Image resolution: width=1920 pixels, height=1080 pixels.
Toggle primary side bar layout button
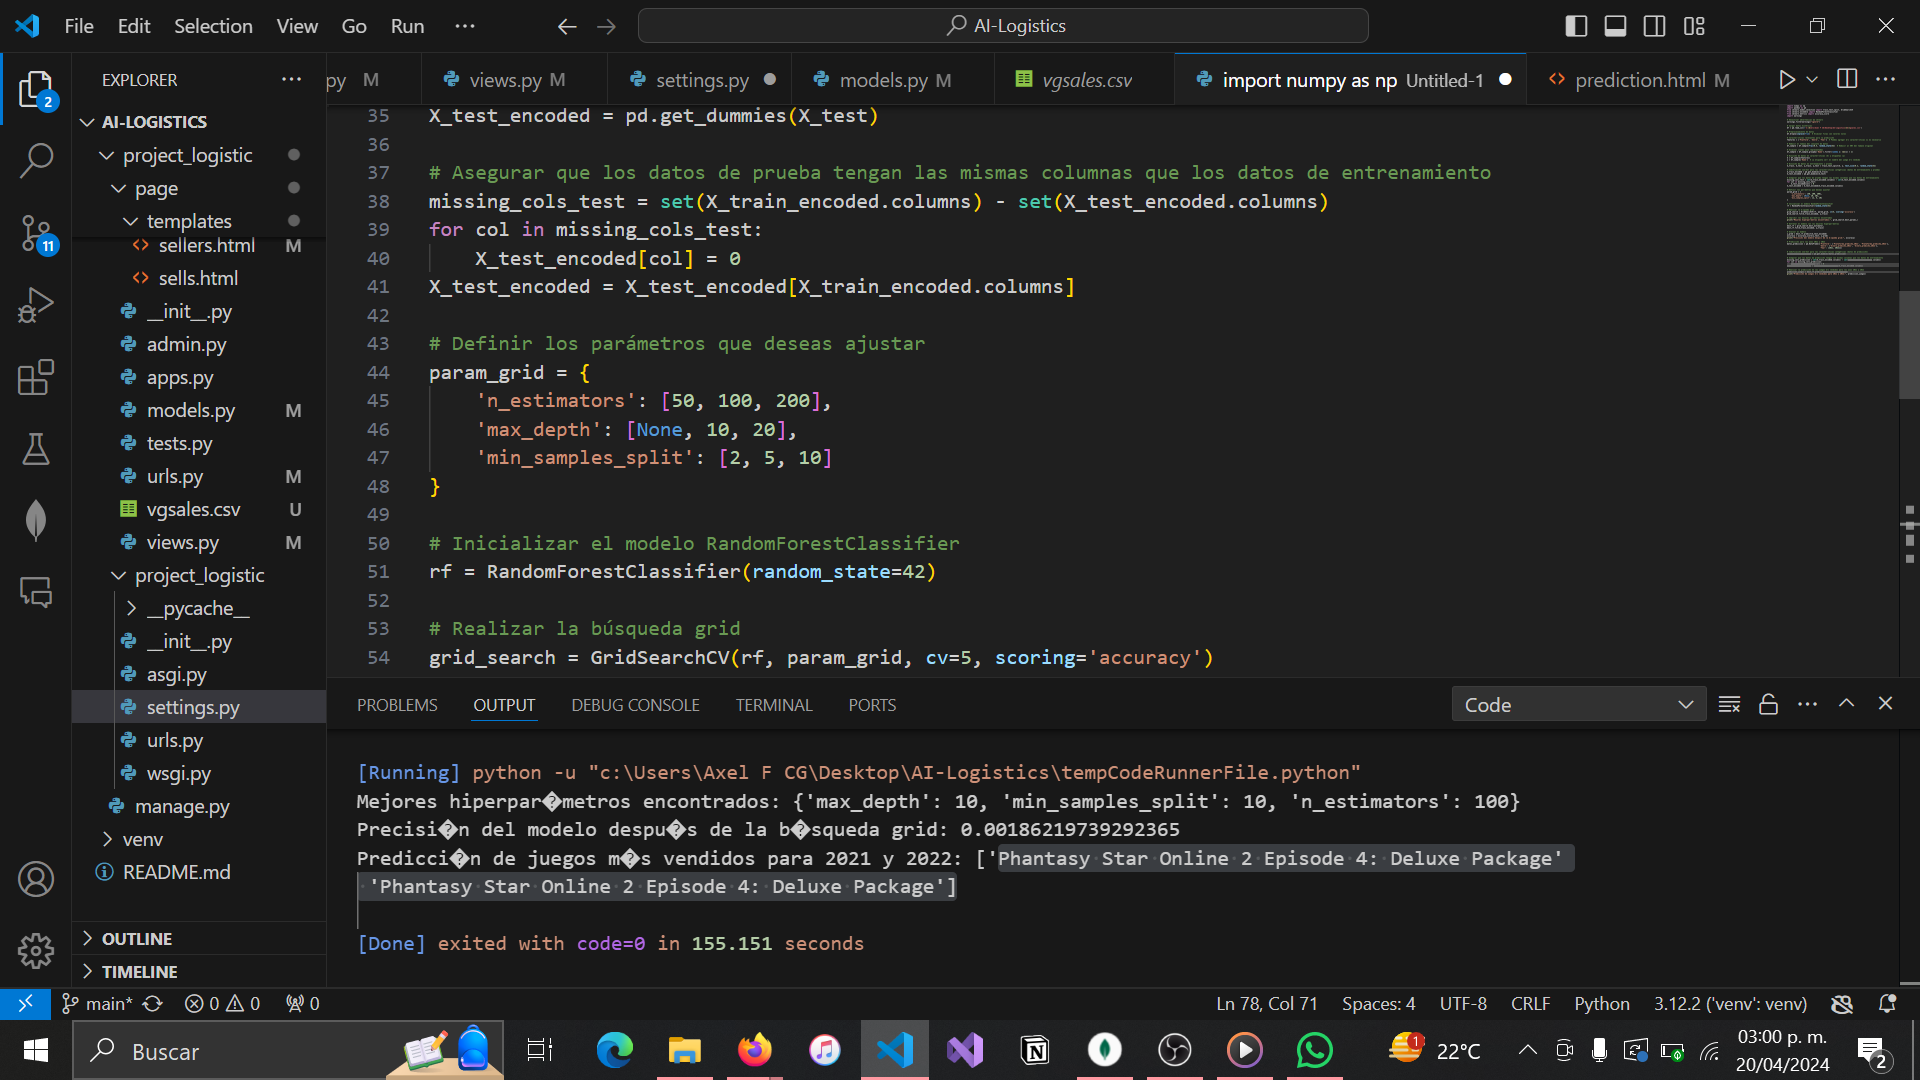tap(1576, 26)
